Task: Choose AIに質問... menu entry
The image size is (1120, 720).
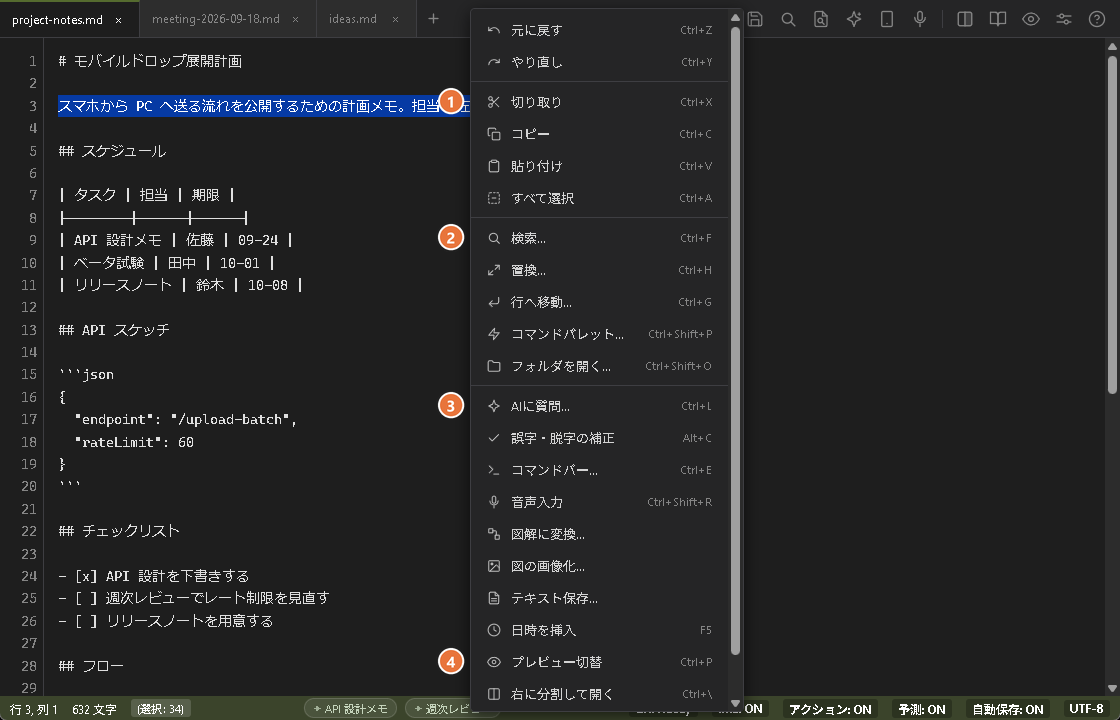Action: (x=599, y=406)
